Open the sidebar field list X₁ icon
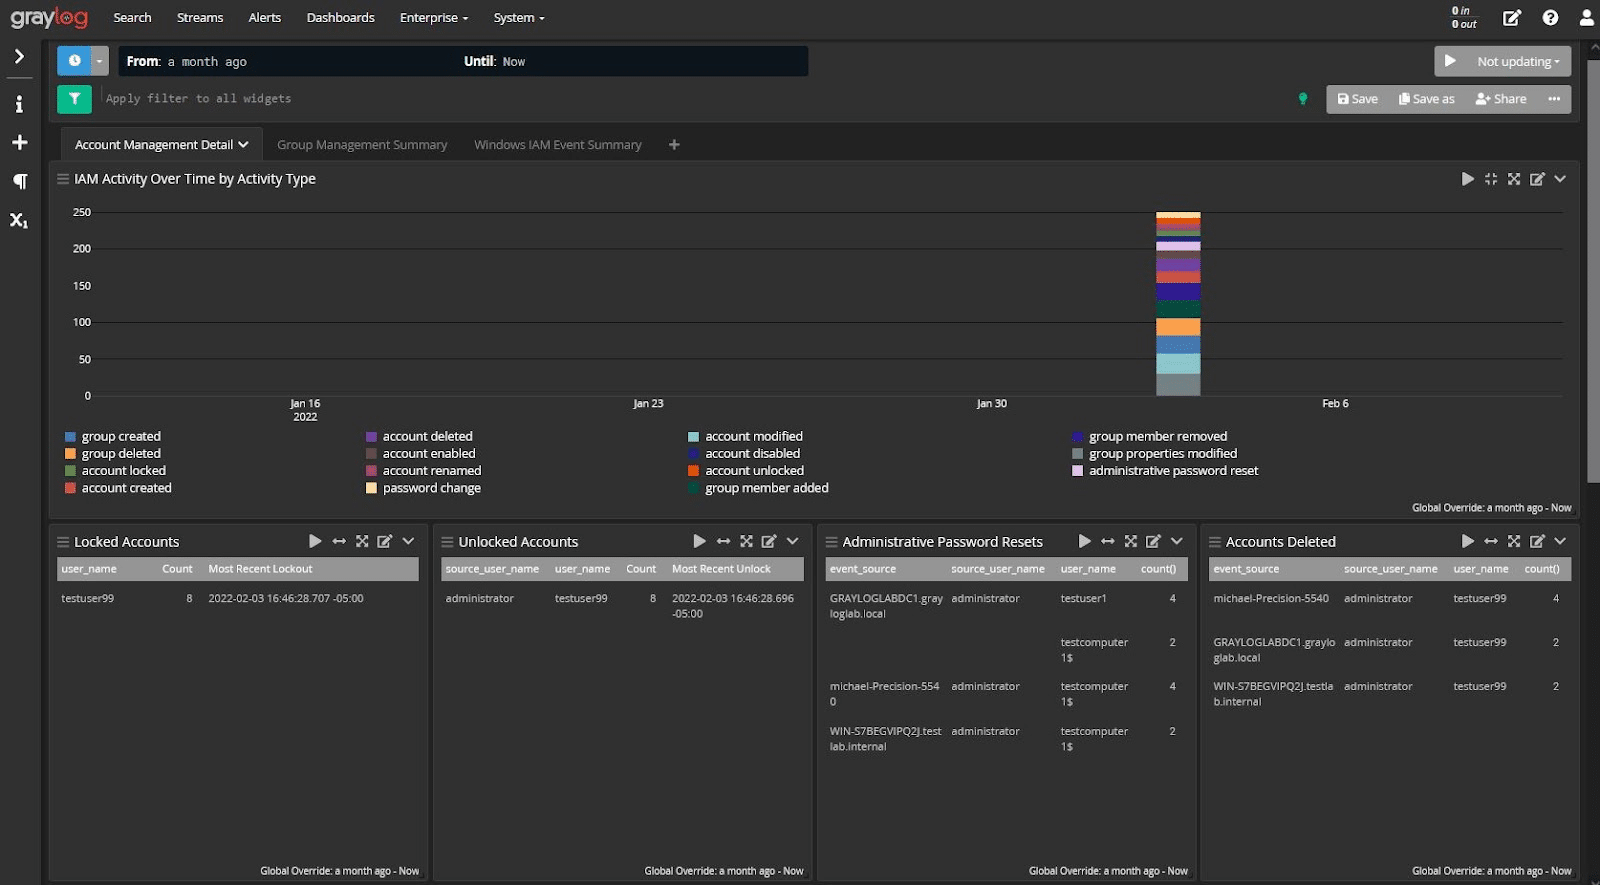The image size is (1600, 885). (19, 220)
